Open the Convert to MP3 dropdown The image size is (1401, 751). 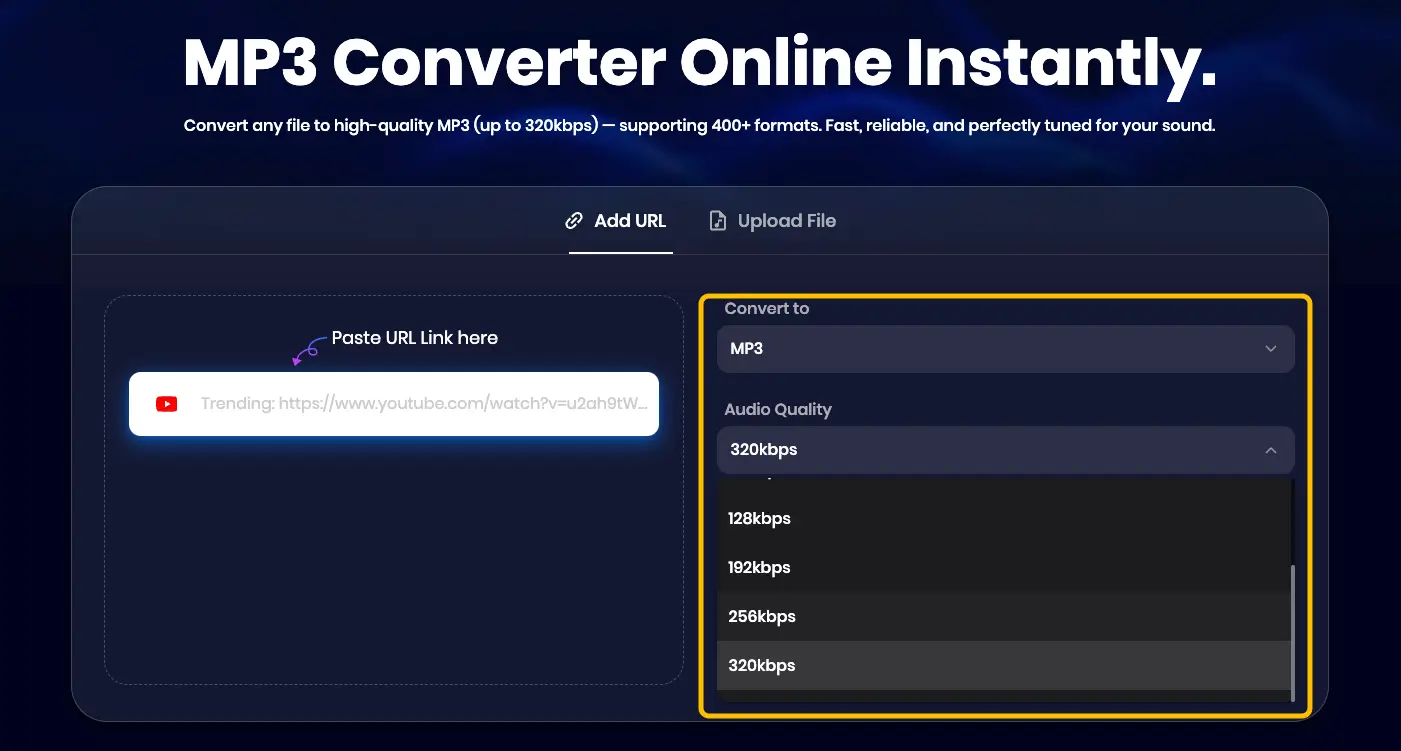click(x=1004, y=349)
